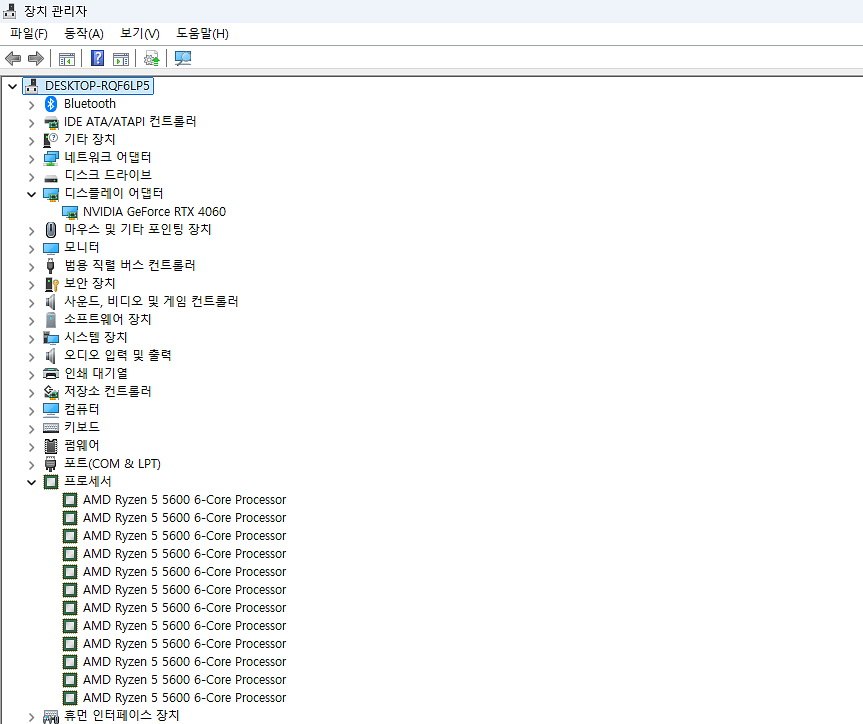863x724 pixels.
Task: Click the USB icon for 범용 직렬 버스 컨트롤러
Action: point(51,266)
